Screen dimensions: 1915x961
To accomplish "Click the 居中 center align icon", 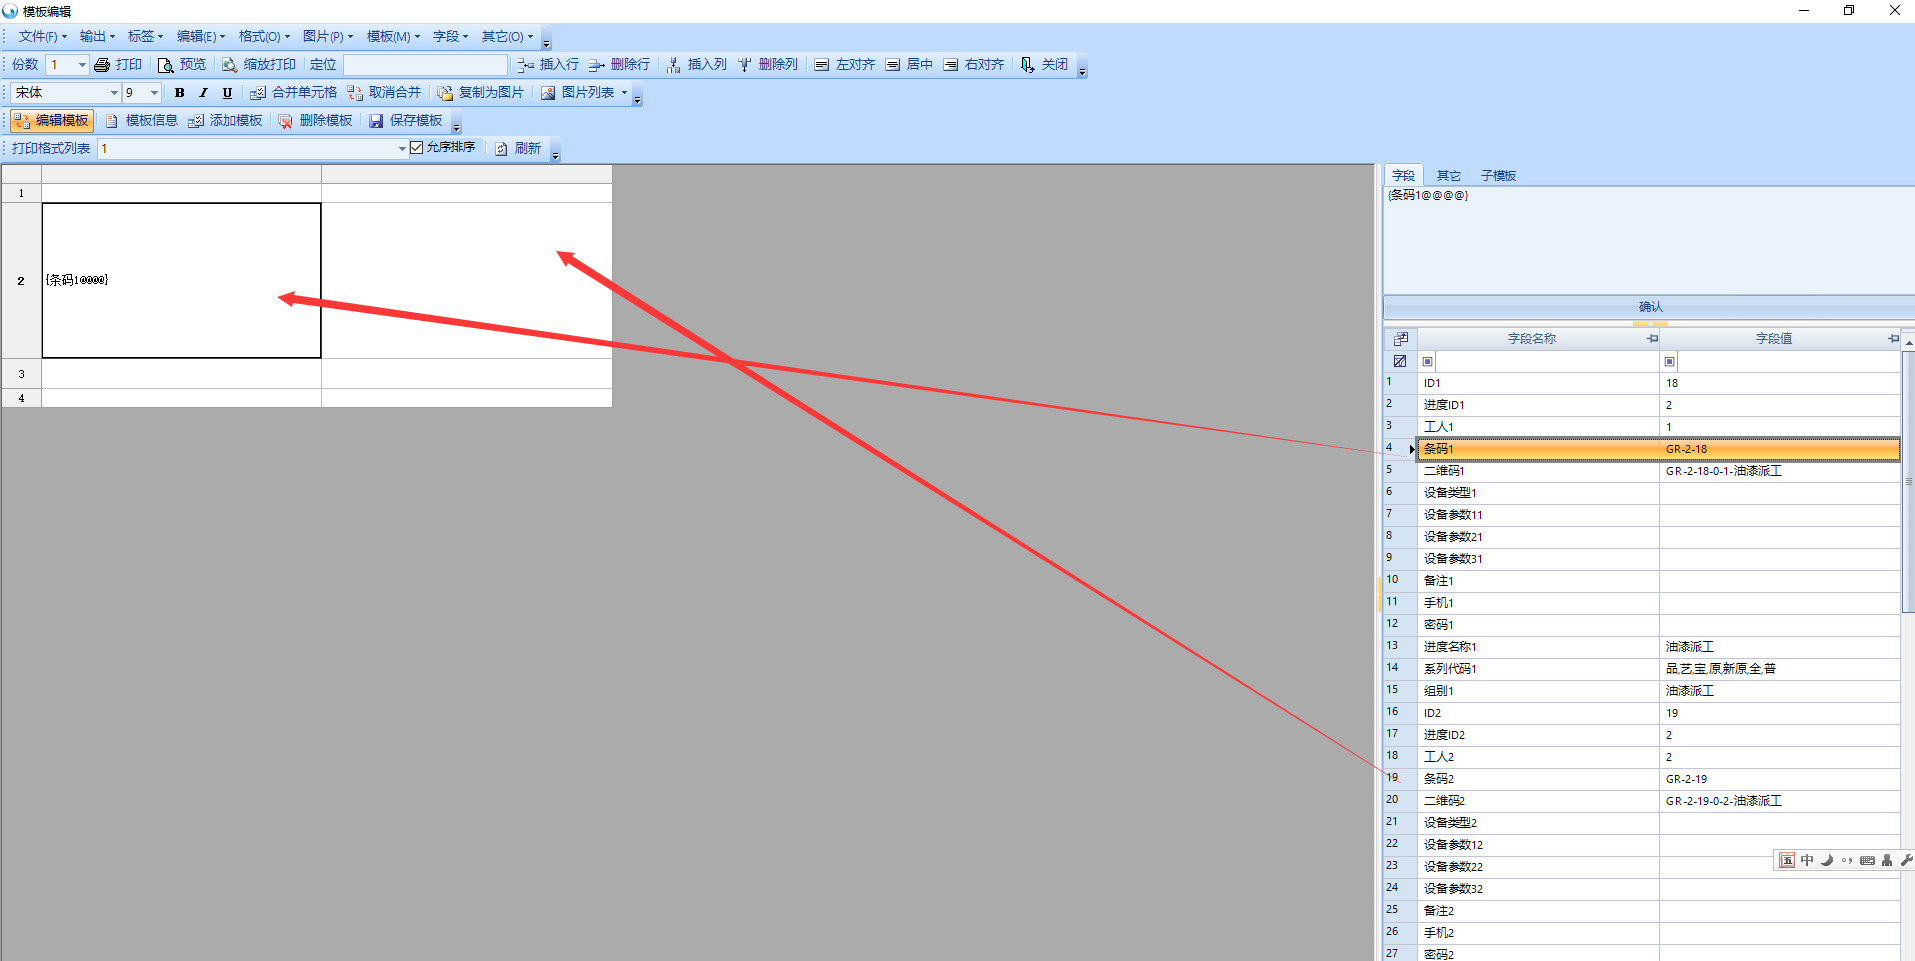I will [893, 65].
